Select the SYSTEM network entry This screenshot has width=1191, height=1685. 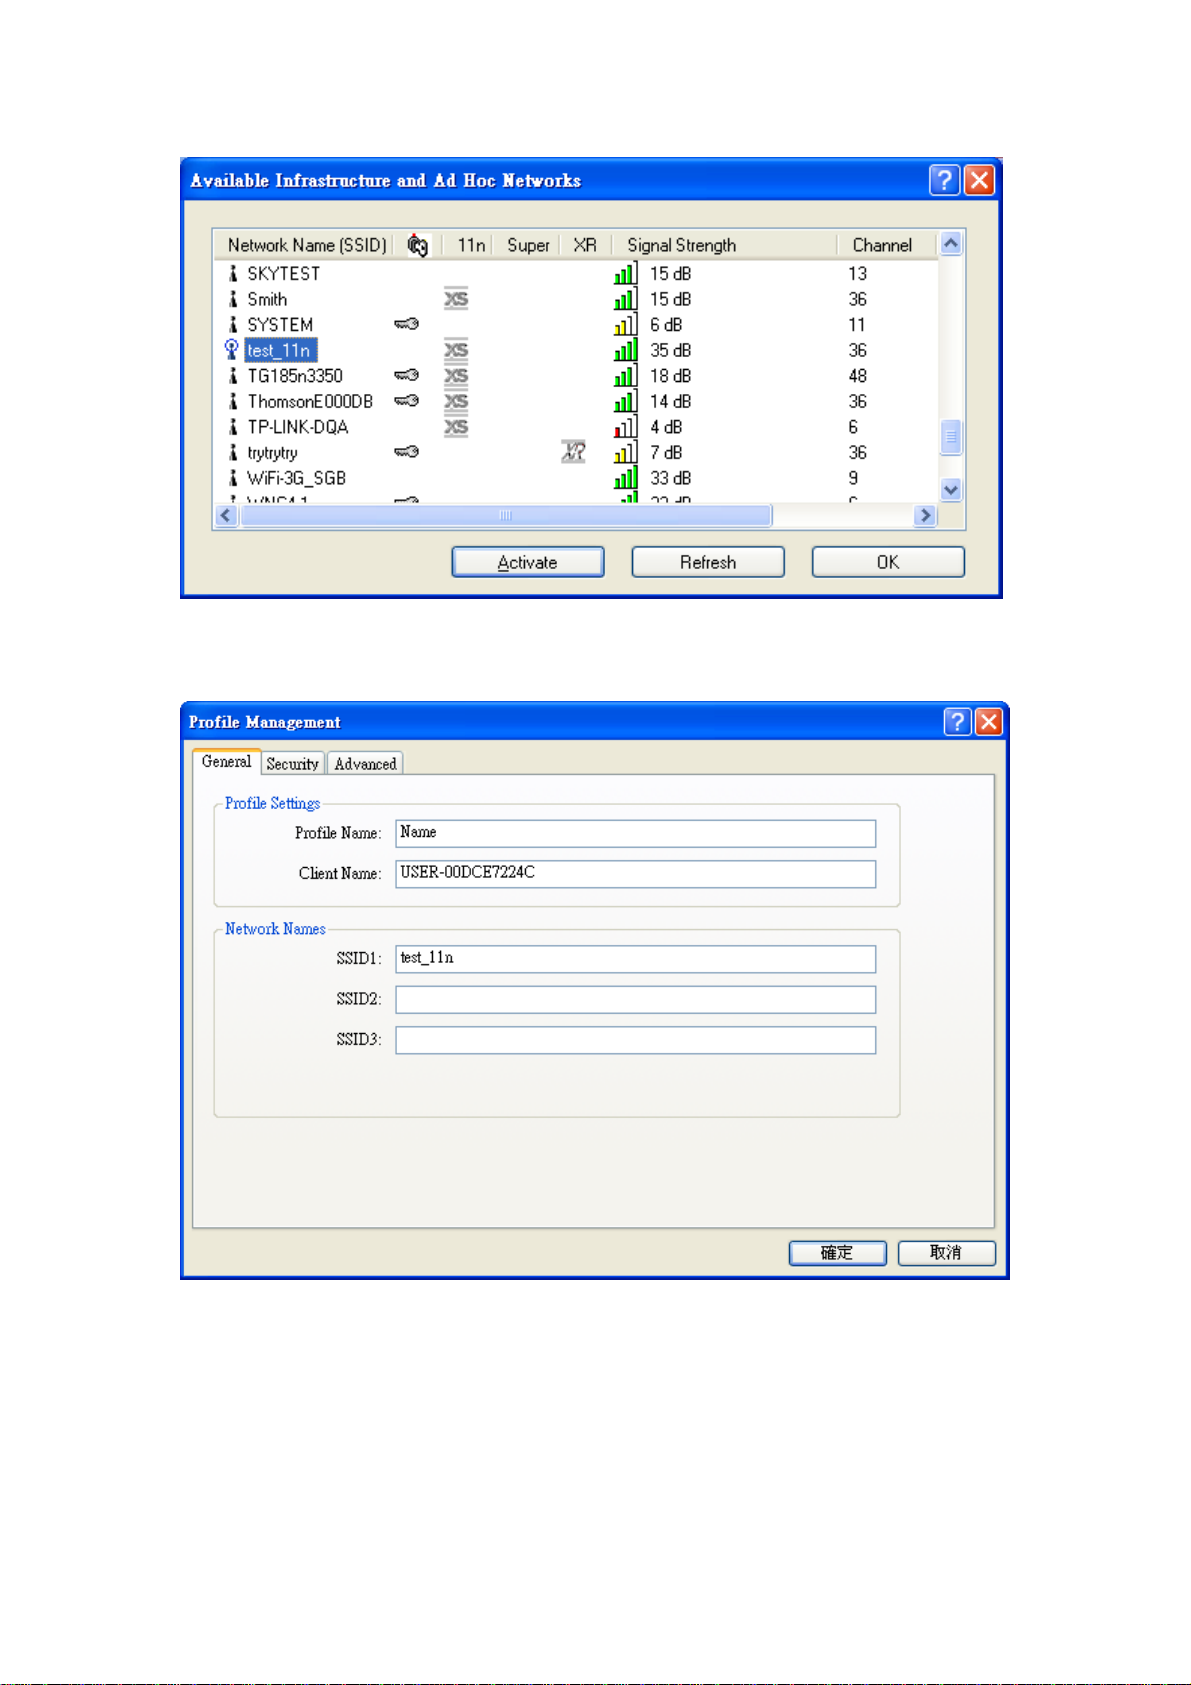576,325
